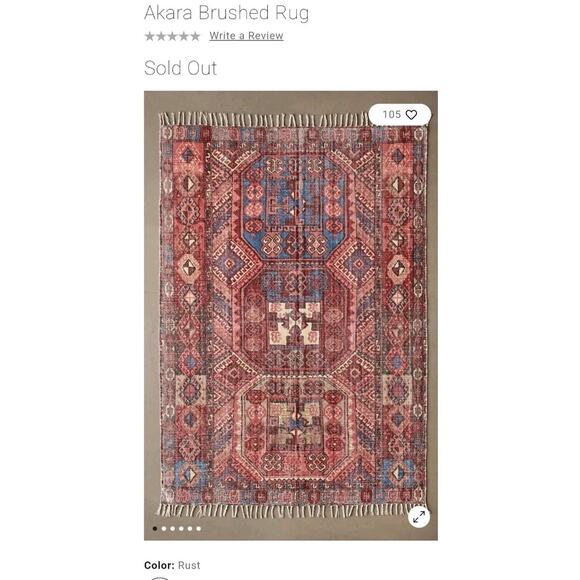Switch to the second carousel image dot
Screen dimensions: 580x580
coord(164,529)
